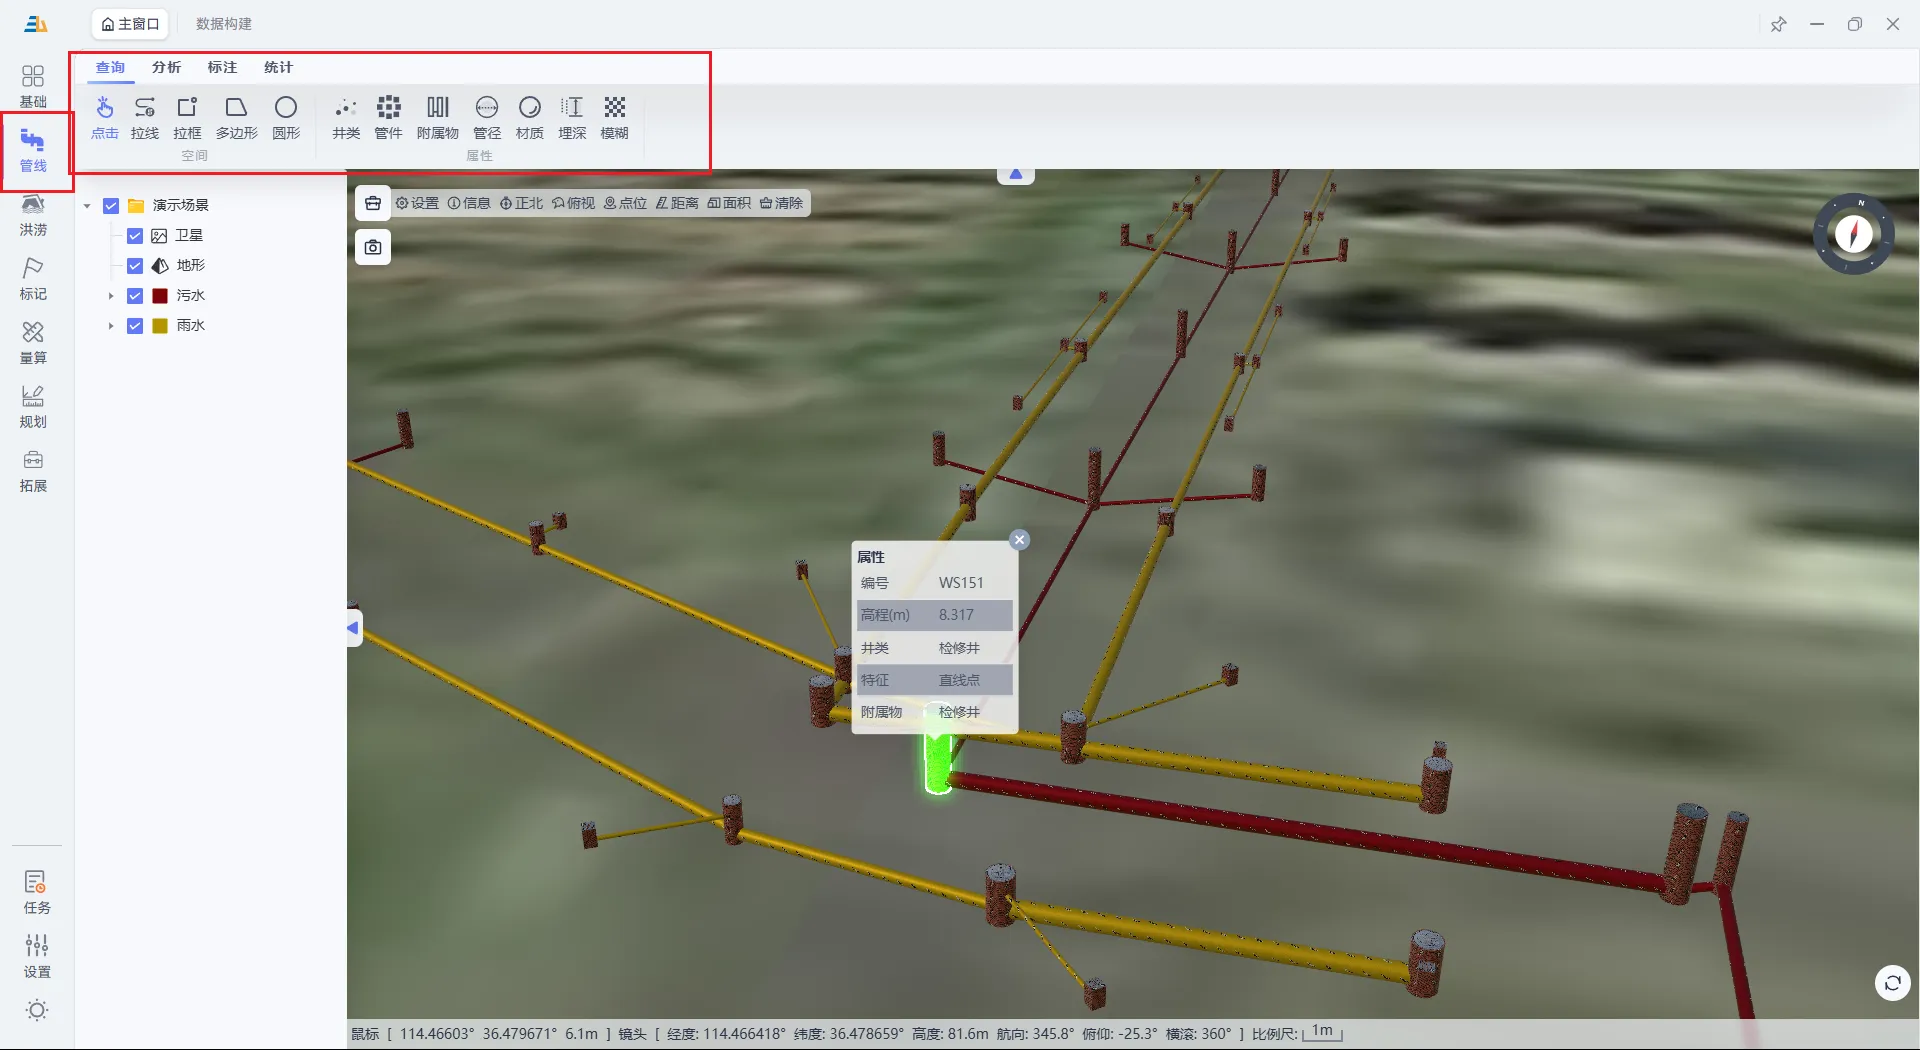Expand the 雨水 layer node
1920x1050 pixels.
[111, 326]
